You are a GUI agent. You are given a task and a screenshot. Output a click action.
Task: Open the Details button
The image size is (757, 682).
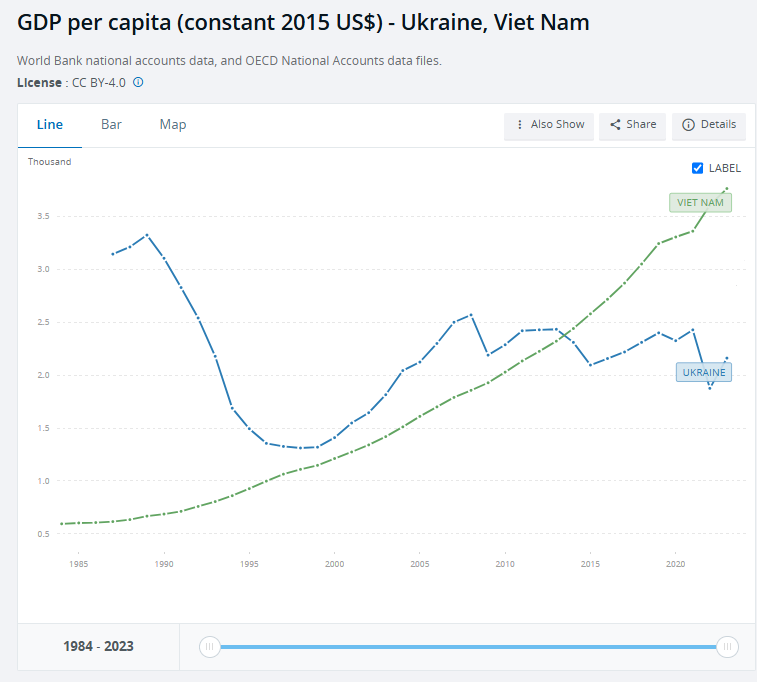pos(709,125)
